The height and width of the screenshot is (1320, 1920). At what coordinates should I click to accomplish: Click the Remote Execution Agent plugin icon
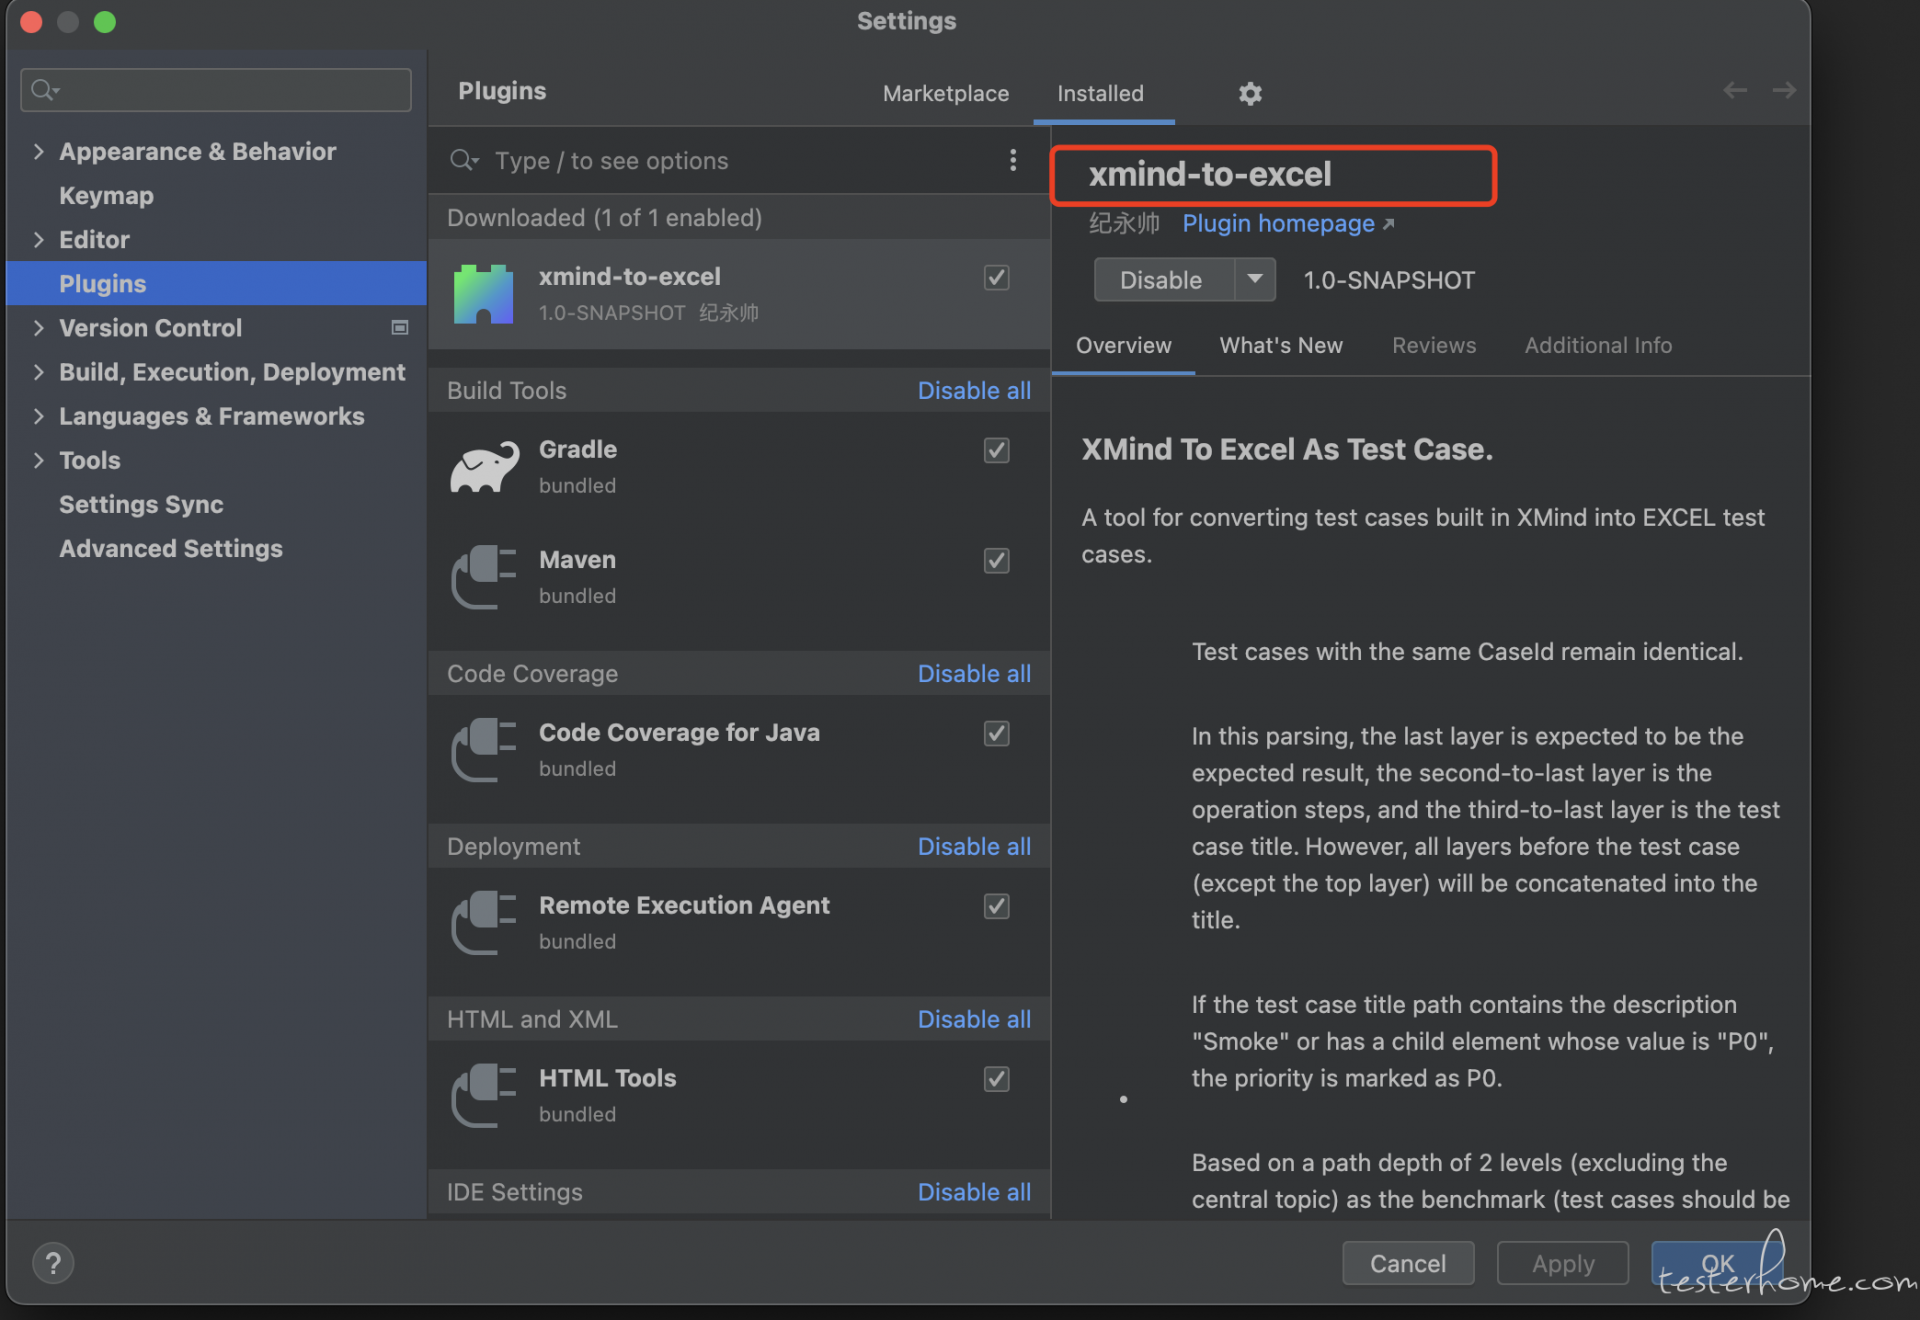[x=484, y=923]
